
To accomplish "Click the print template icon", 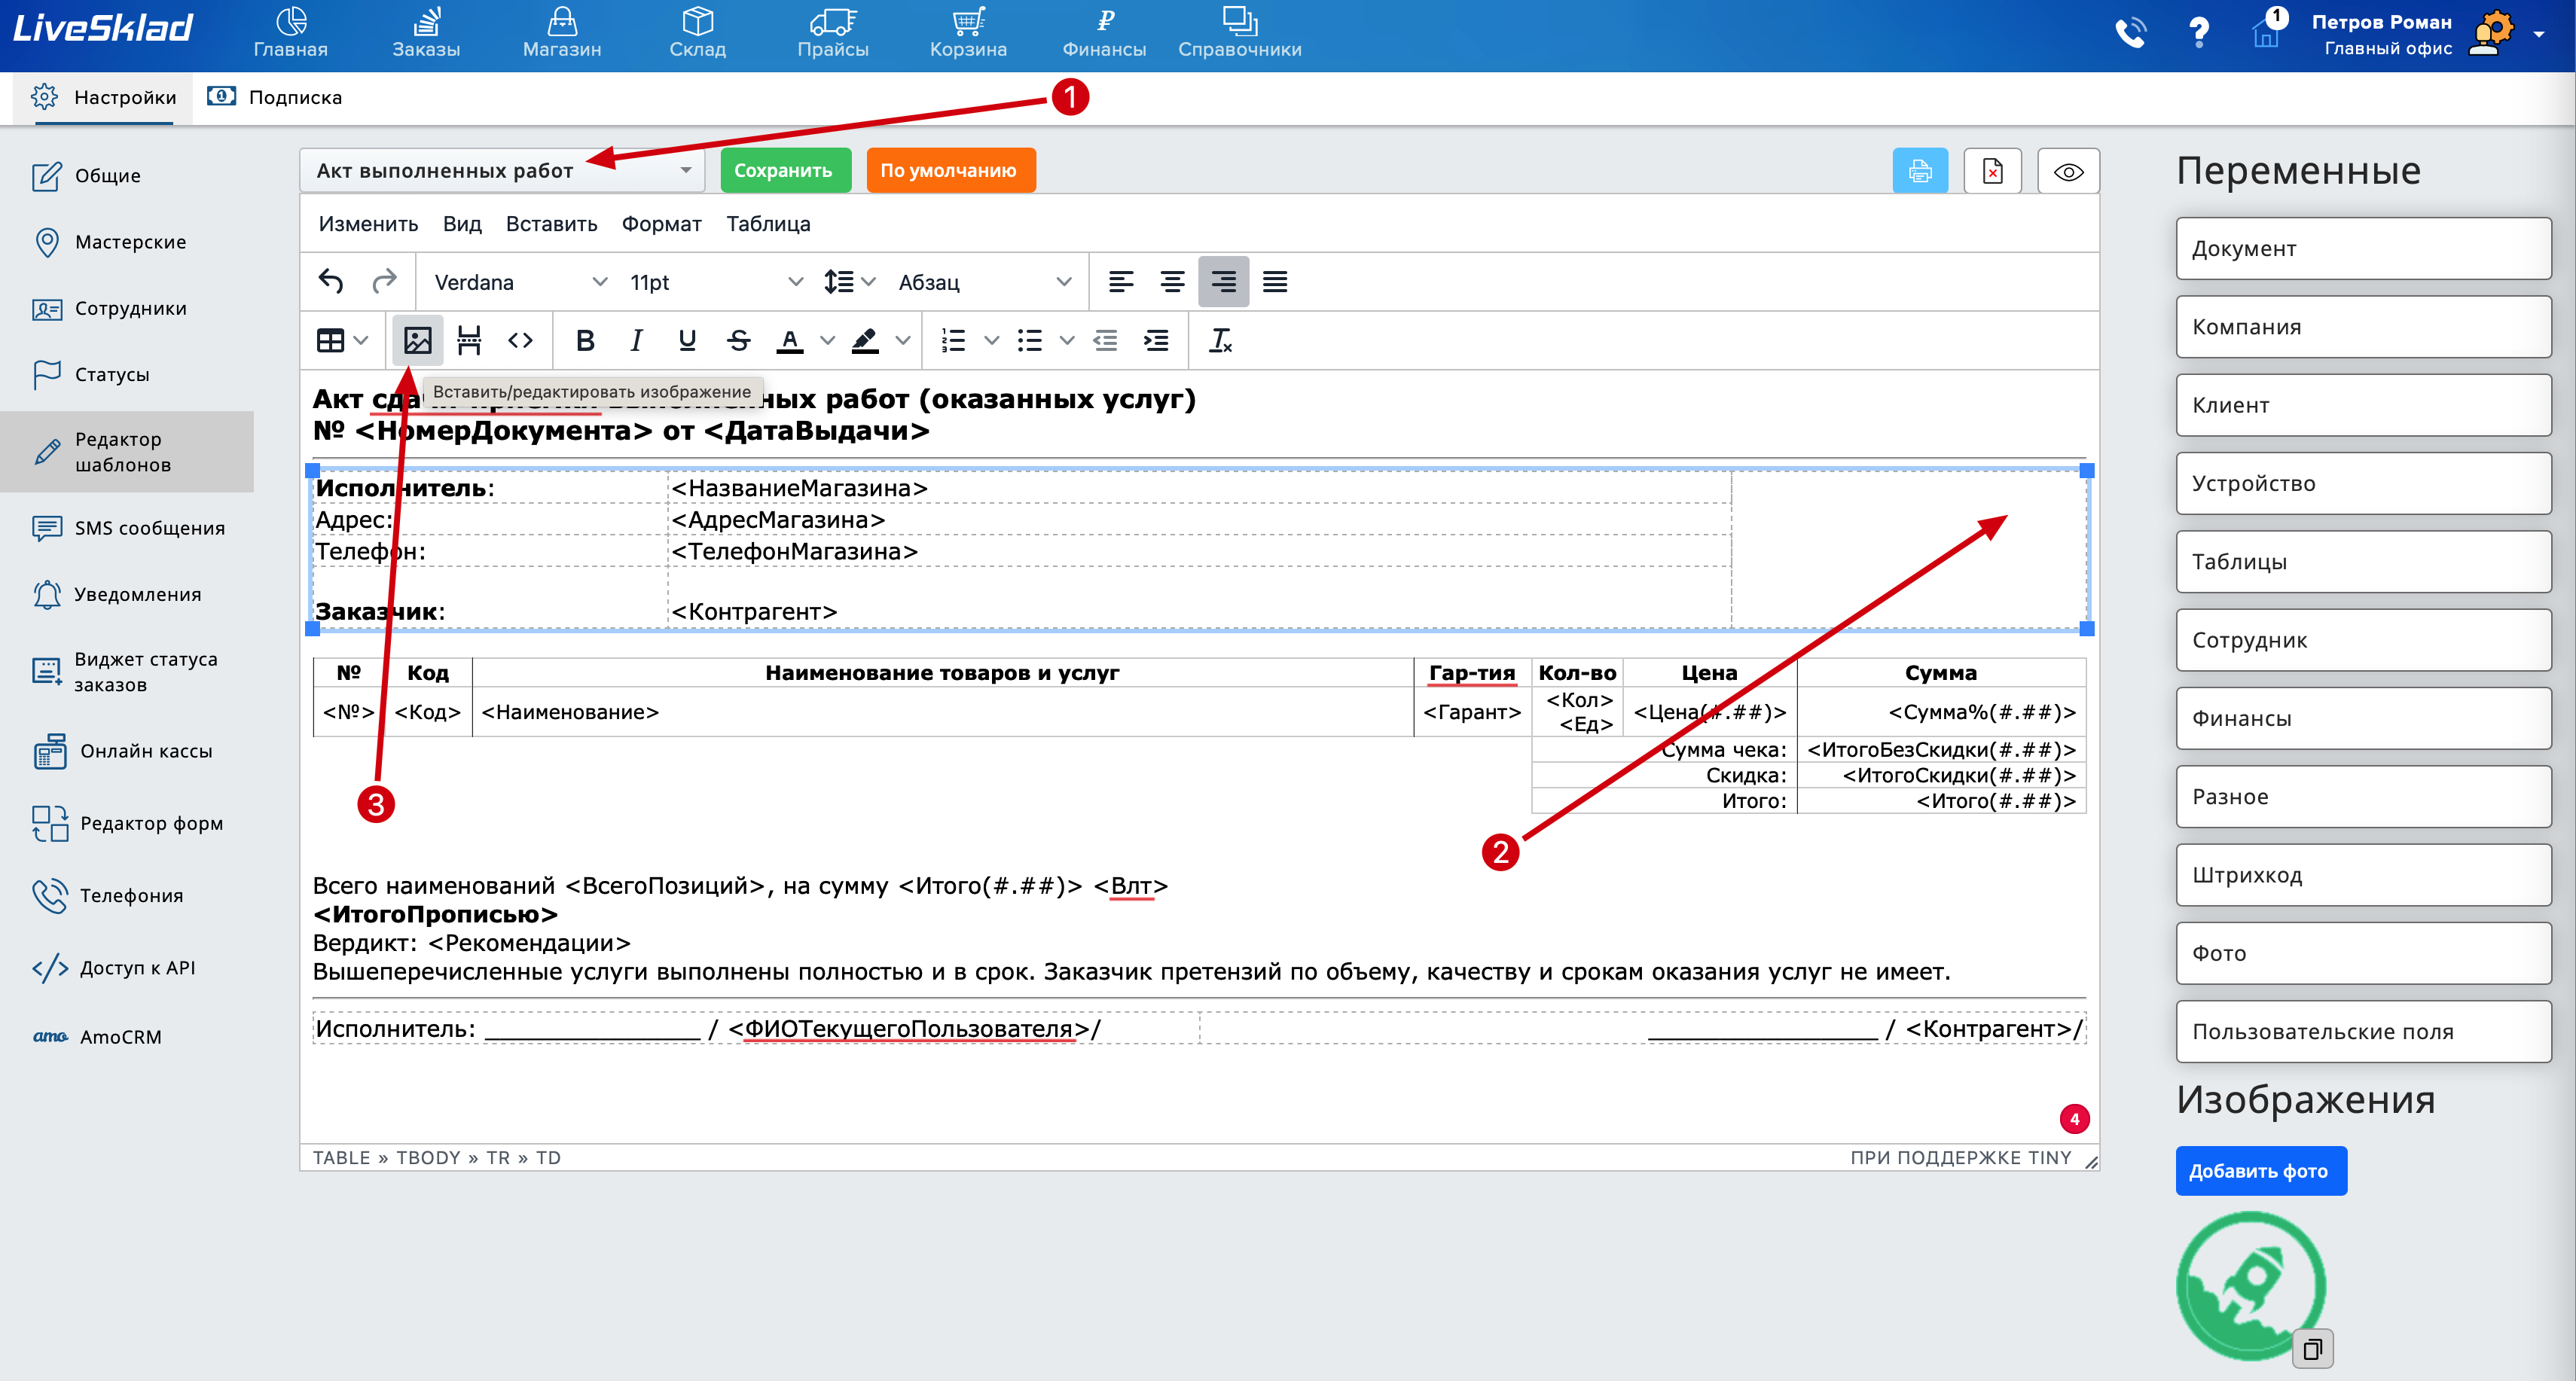I will click(1919, 171).
